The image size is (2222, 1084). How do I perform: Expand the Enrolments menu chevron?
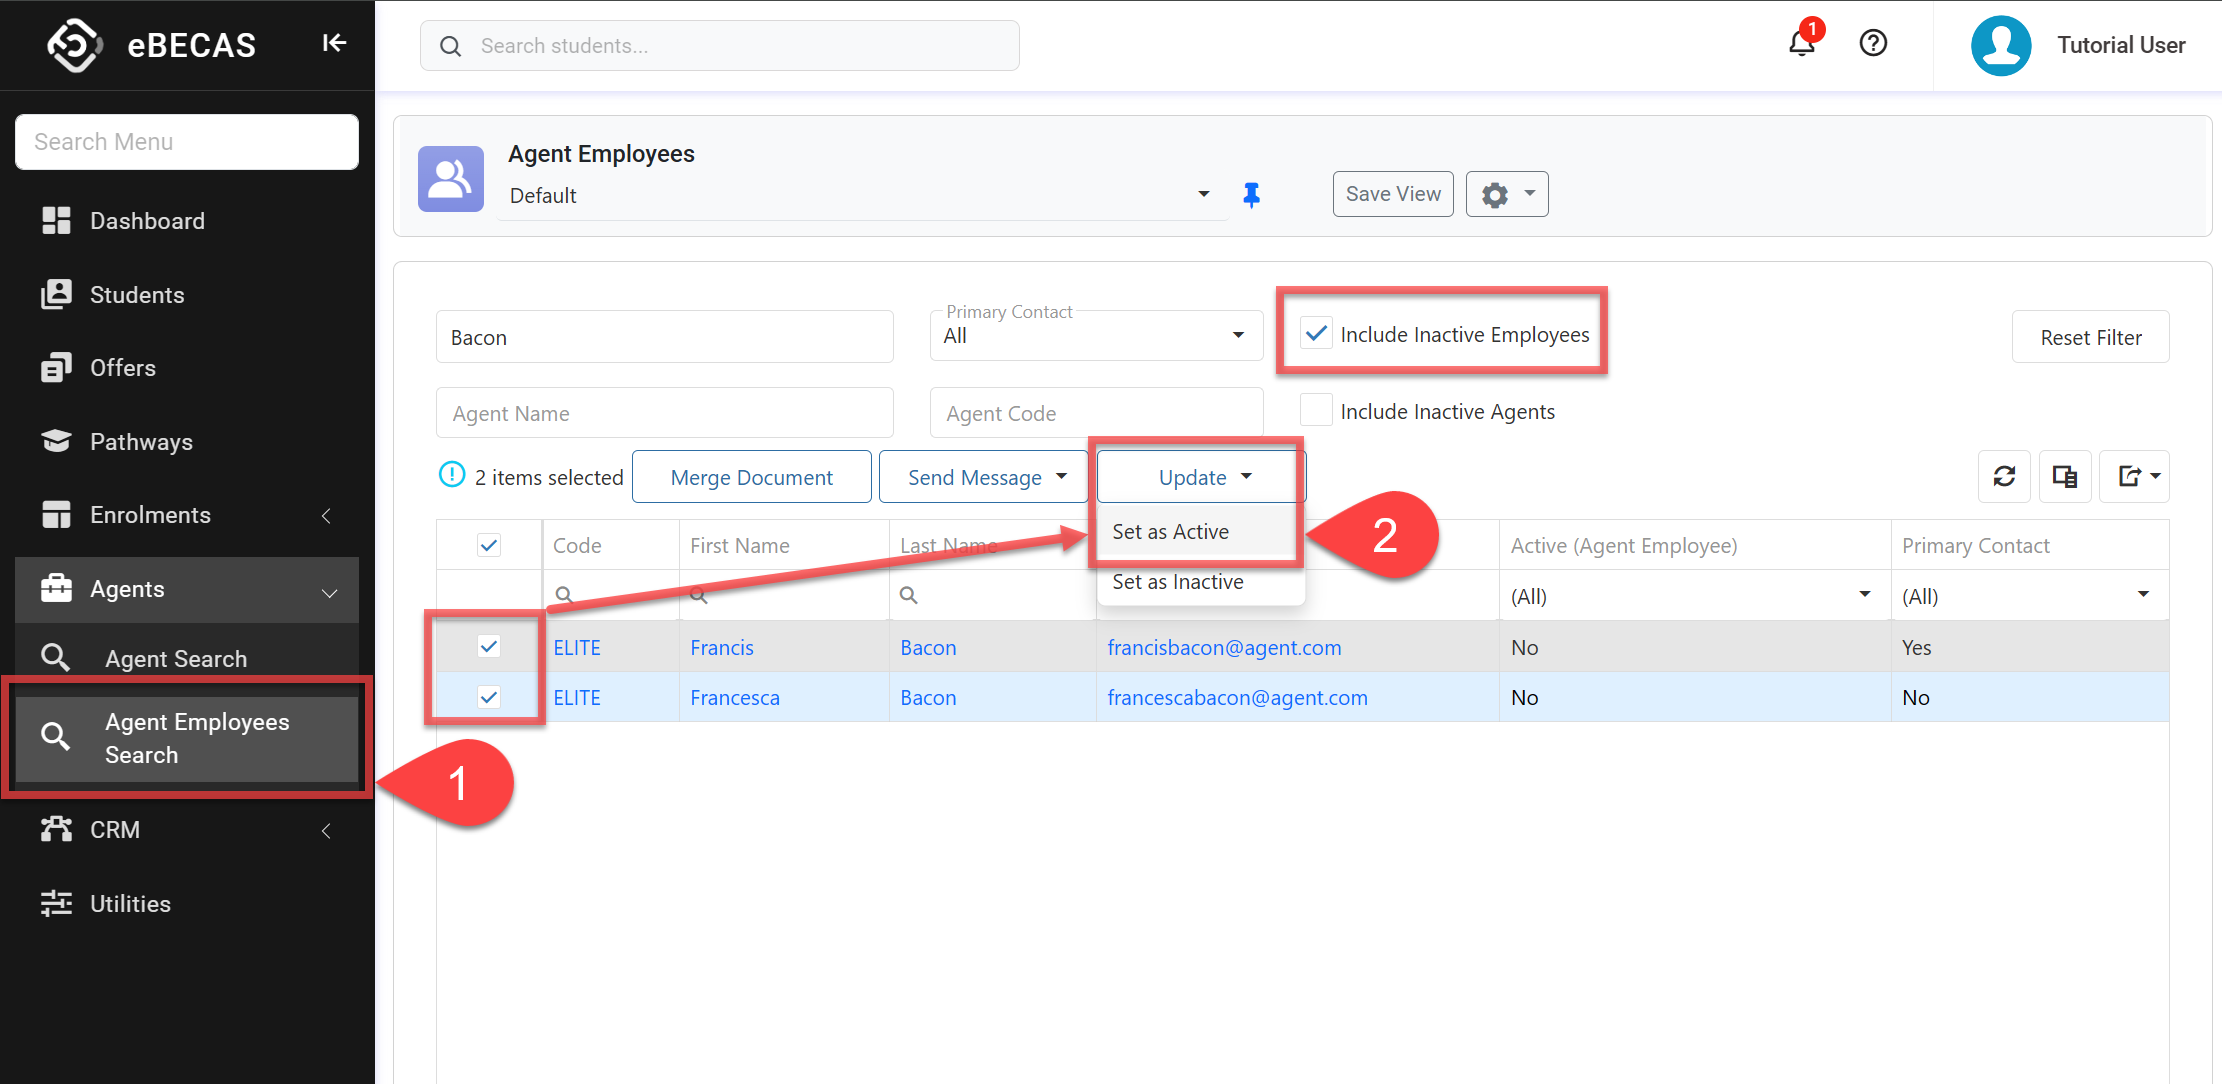click(x=327, y=515)
